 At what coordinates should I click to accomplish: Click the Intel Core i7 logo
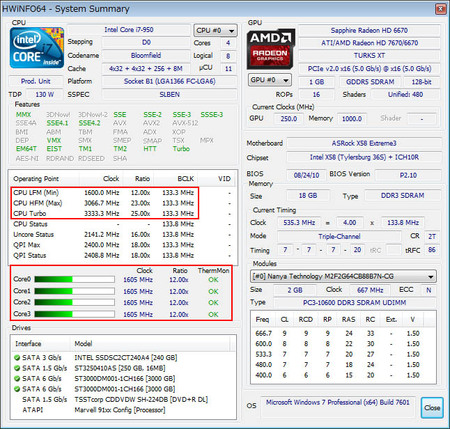pos(37,48)
